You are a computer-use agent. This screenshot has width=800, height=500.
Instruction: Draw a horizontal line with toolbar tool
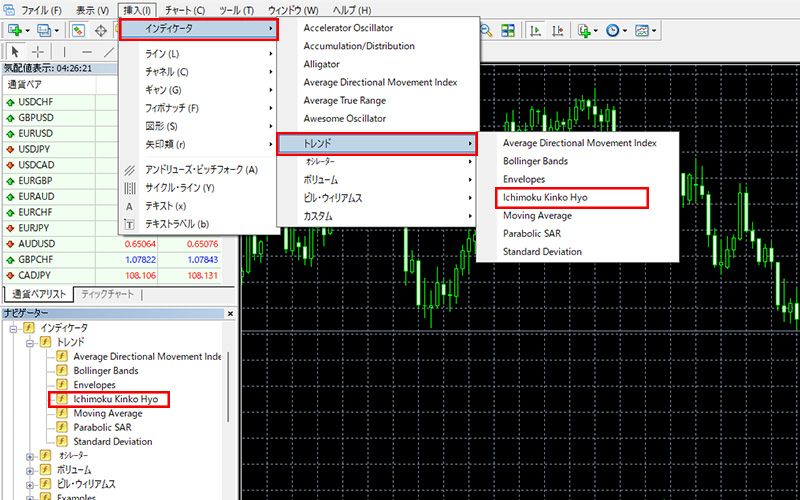pos(85,51)
